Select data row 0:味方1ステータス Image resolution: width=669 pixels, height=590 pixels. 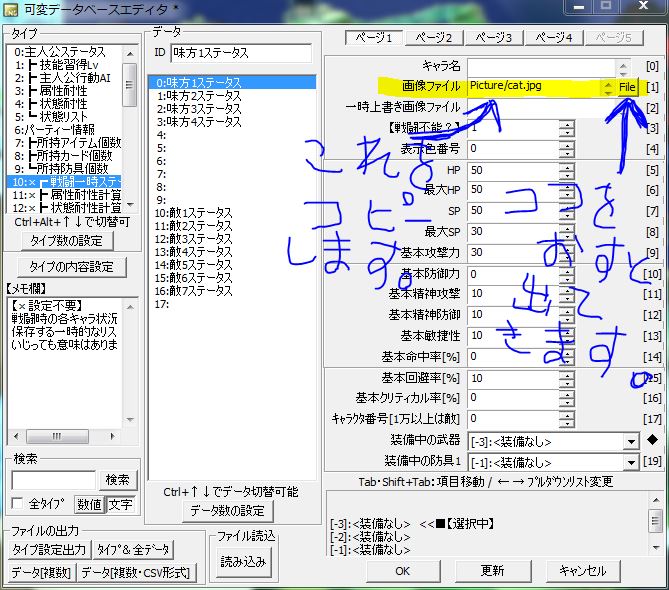[x=232, y=82]
